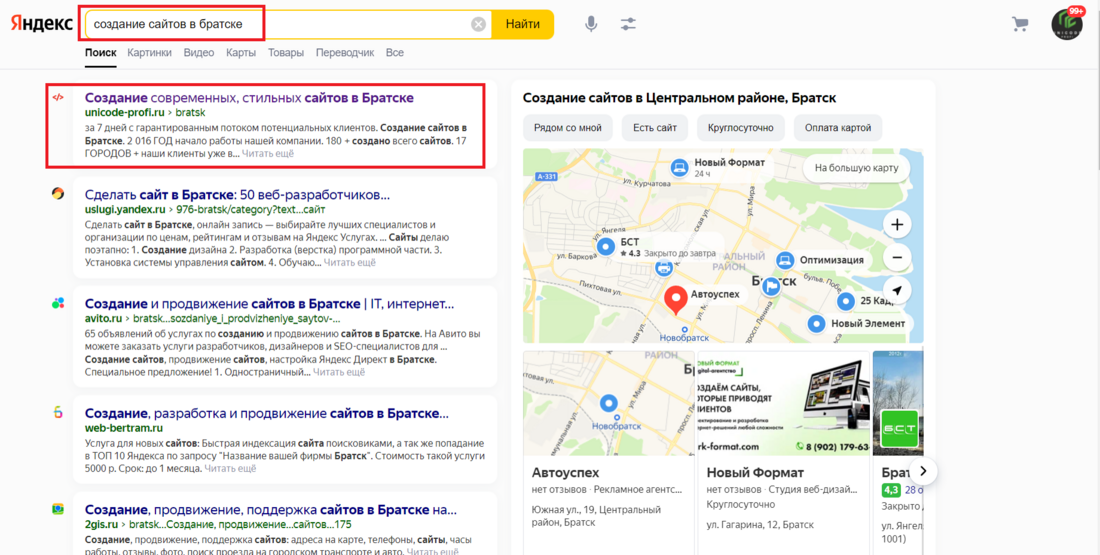Click the Автоуспех card title
Image resolution: width=1100 pixels, height=555 pixels.
click(565, 472)
